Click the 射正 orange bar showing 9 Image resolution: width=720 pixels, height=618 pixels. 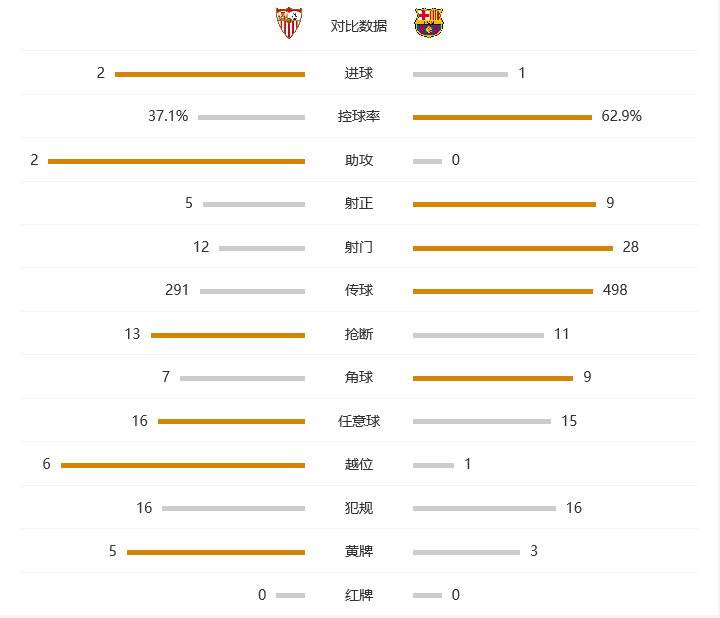coord(504,204)
